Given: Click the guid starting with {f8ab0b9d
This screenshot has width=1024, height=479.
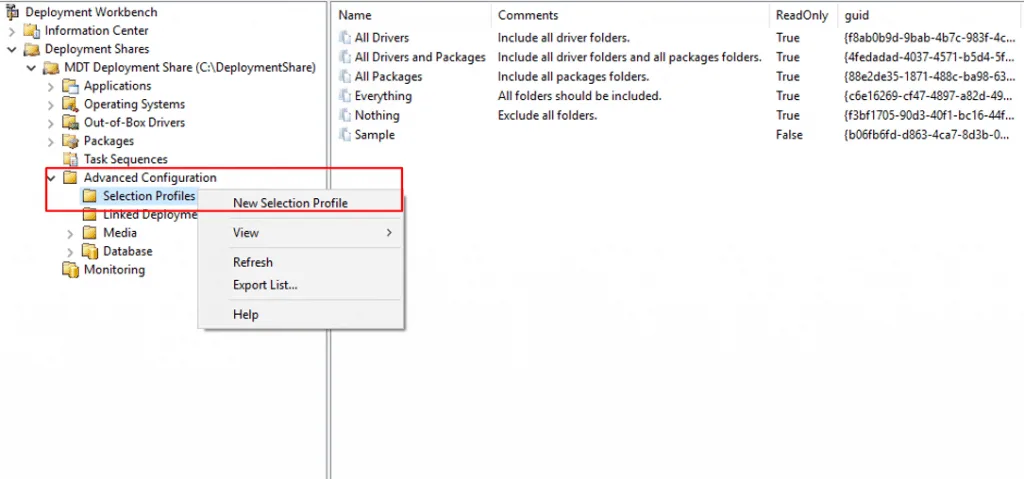Looking at the screenshot, I should point(930,38).
